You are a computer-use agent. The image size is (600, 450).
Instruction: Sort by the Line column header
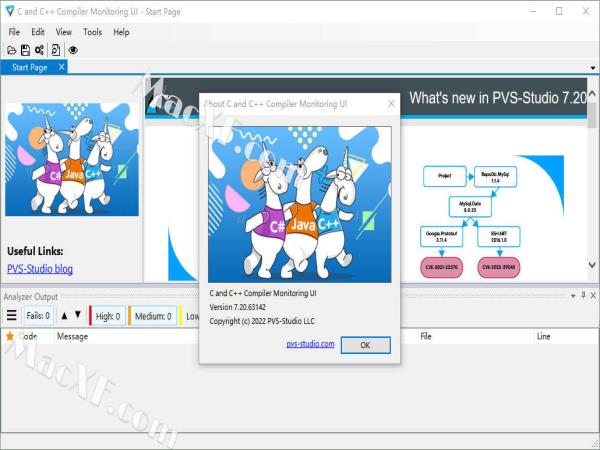(x=543, y=336)
